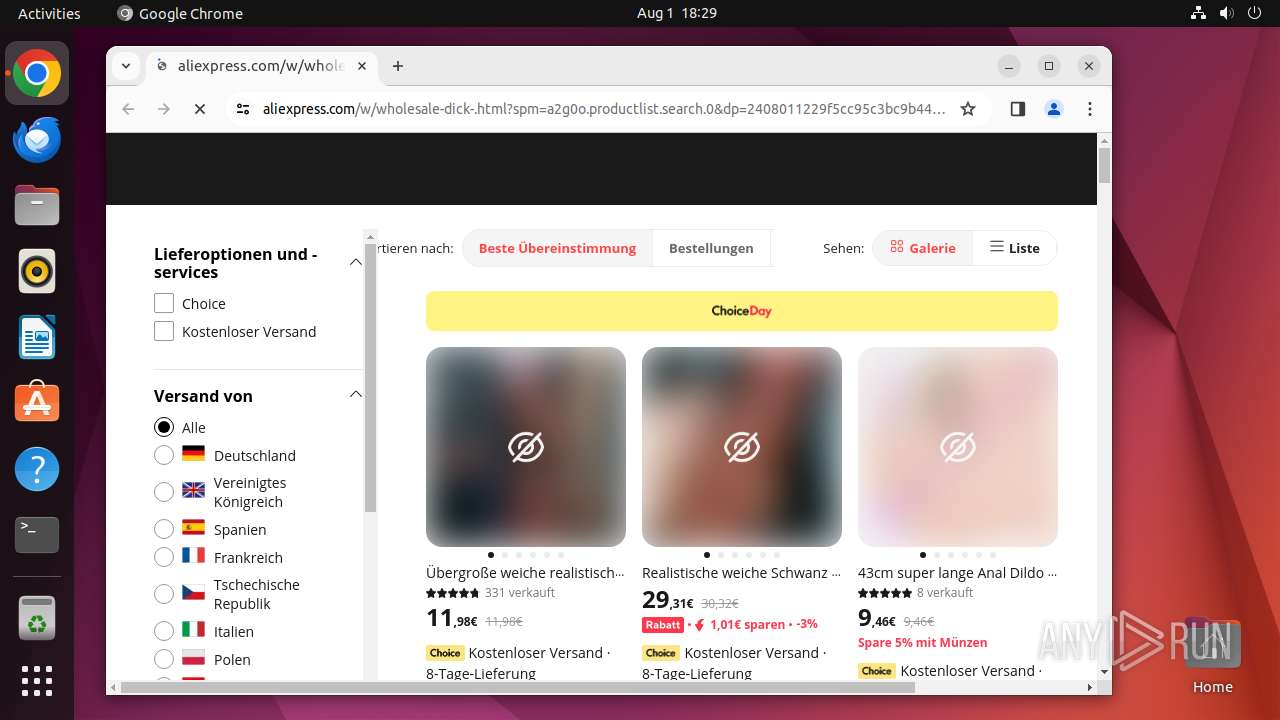Select second image dot under third product
The image size is (1280, 720).
click(936, 555)
